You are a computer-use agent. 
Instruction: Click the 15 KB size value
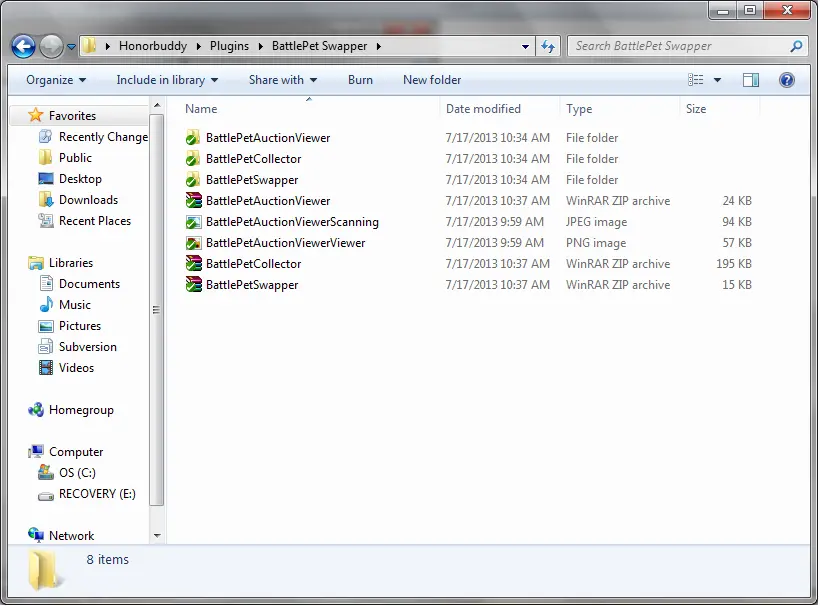click(x=737, y=284)
